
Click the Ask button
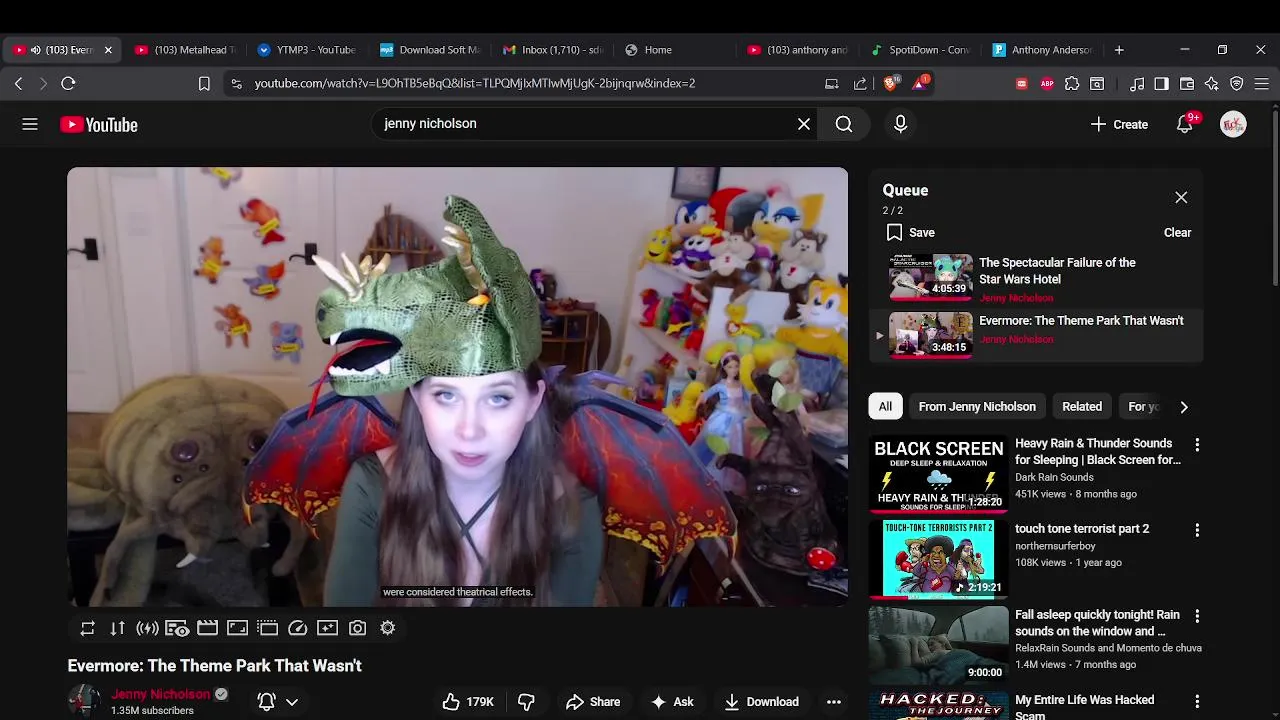pos(672,702)
